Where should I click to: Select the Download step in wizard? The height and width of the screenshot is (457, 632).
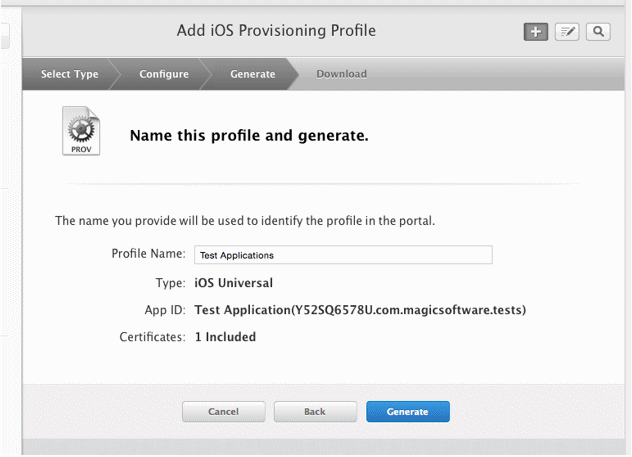(341, 74)
